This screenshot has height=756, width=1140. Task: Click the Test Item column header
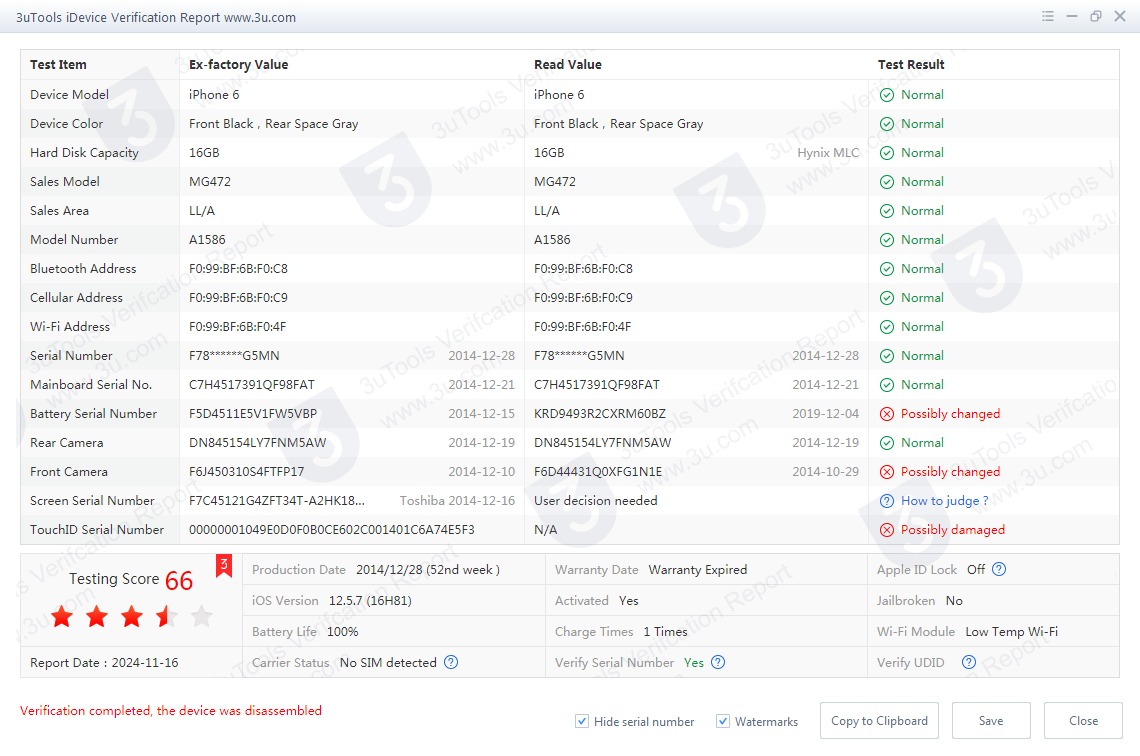click(x=58, y=65)
